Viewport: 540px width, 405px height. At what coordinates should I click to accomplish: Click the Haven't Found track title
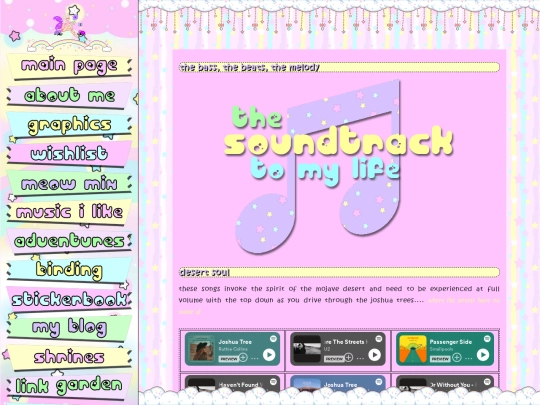point(241,385)
